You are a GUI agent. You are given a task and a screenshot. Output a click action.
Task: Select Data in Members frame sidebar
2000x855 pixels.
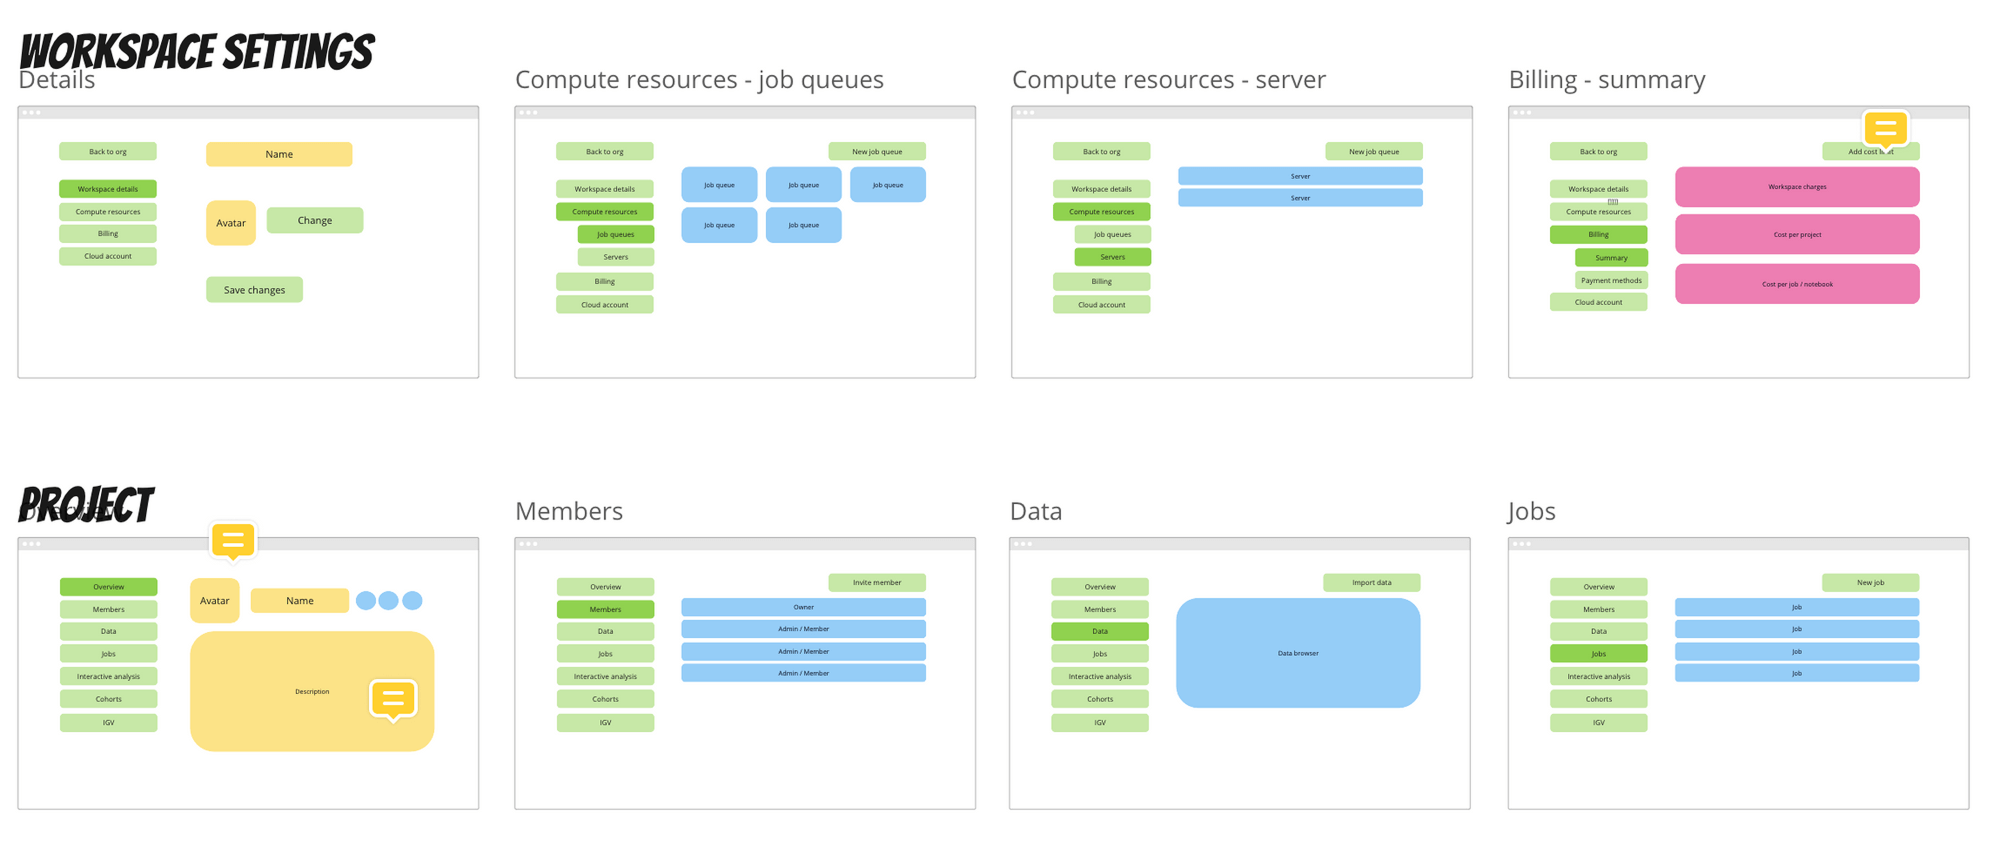pyautogui.click(x=606, y=632)
